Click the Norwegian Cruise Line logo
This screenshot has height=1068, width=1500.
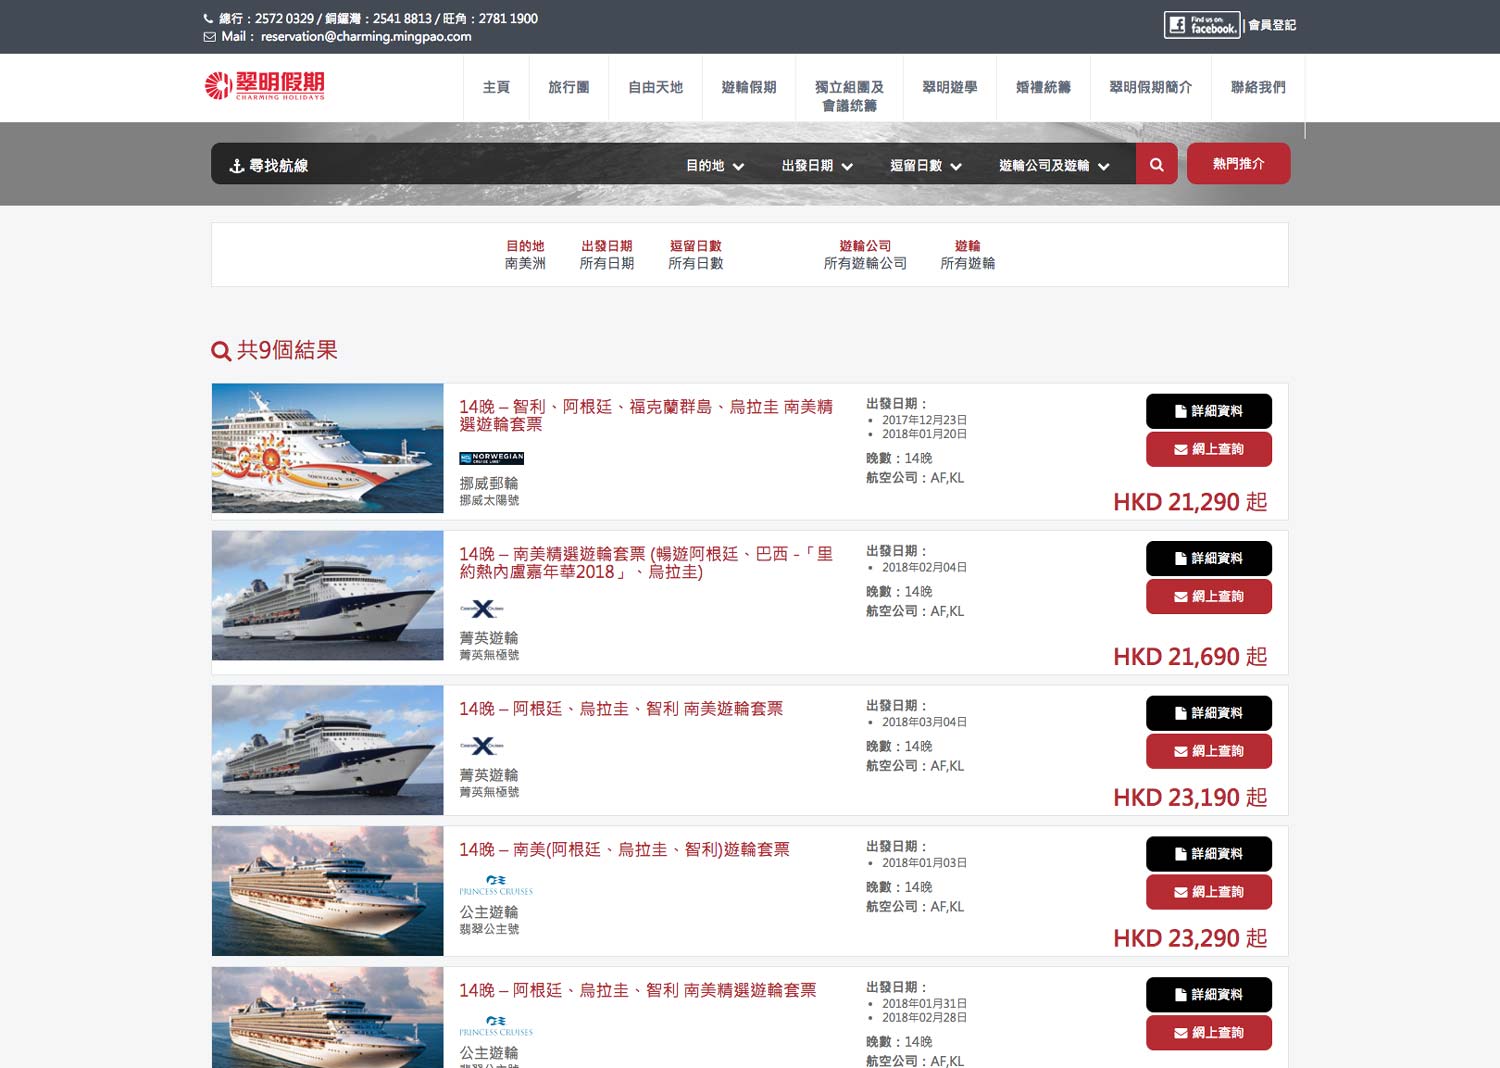click(x=491, y=458)
